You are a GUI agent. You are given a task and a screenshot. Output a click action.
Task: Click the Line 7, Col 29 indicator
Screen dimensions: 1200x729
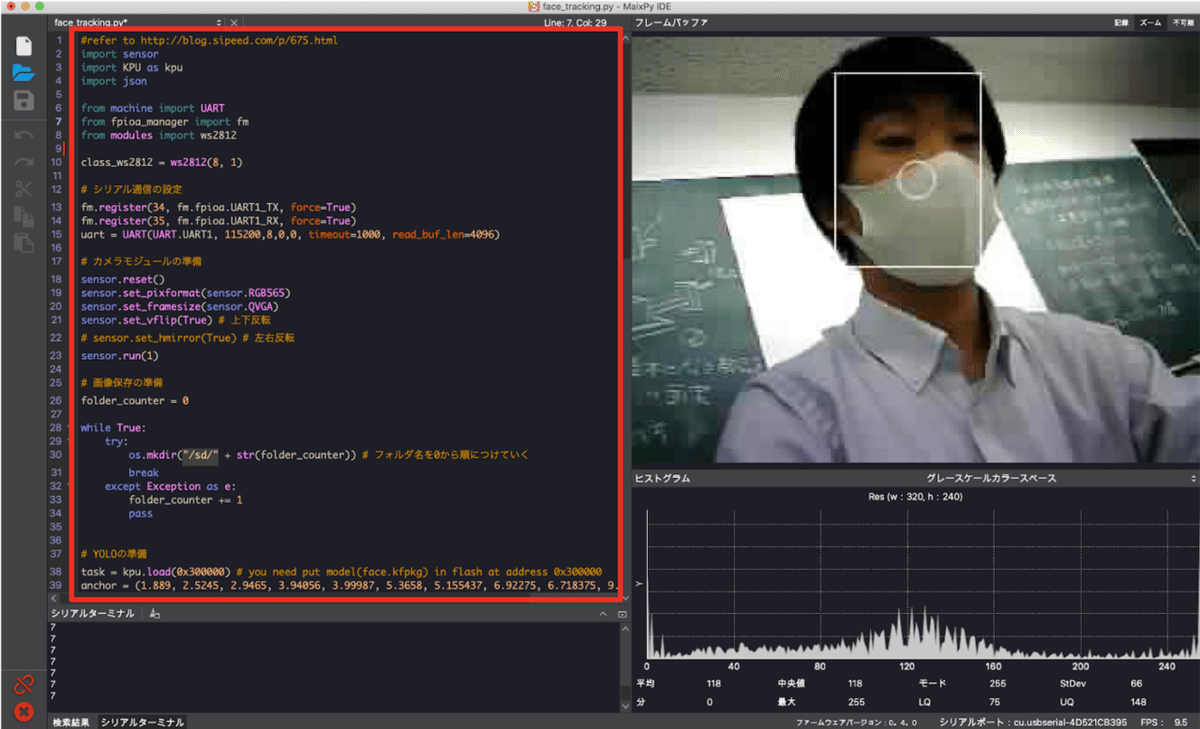[x=575, y=21]
